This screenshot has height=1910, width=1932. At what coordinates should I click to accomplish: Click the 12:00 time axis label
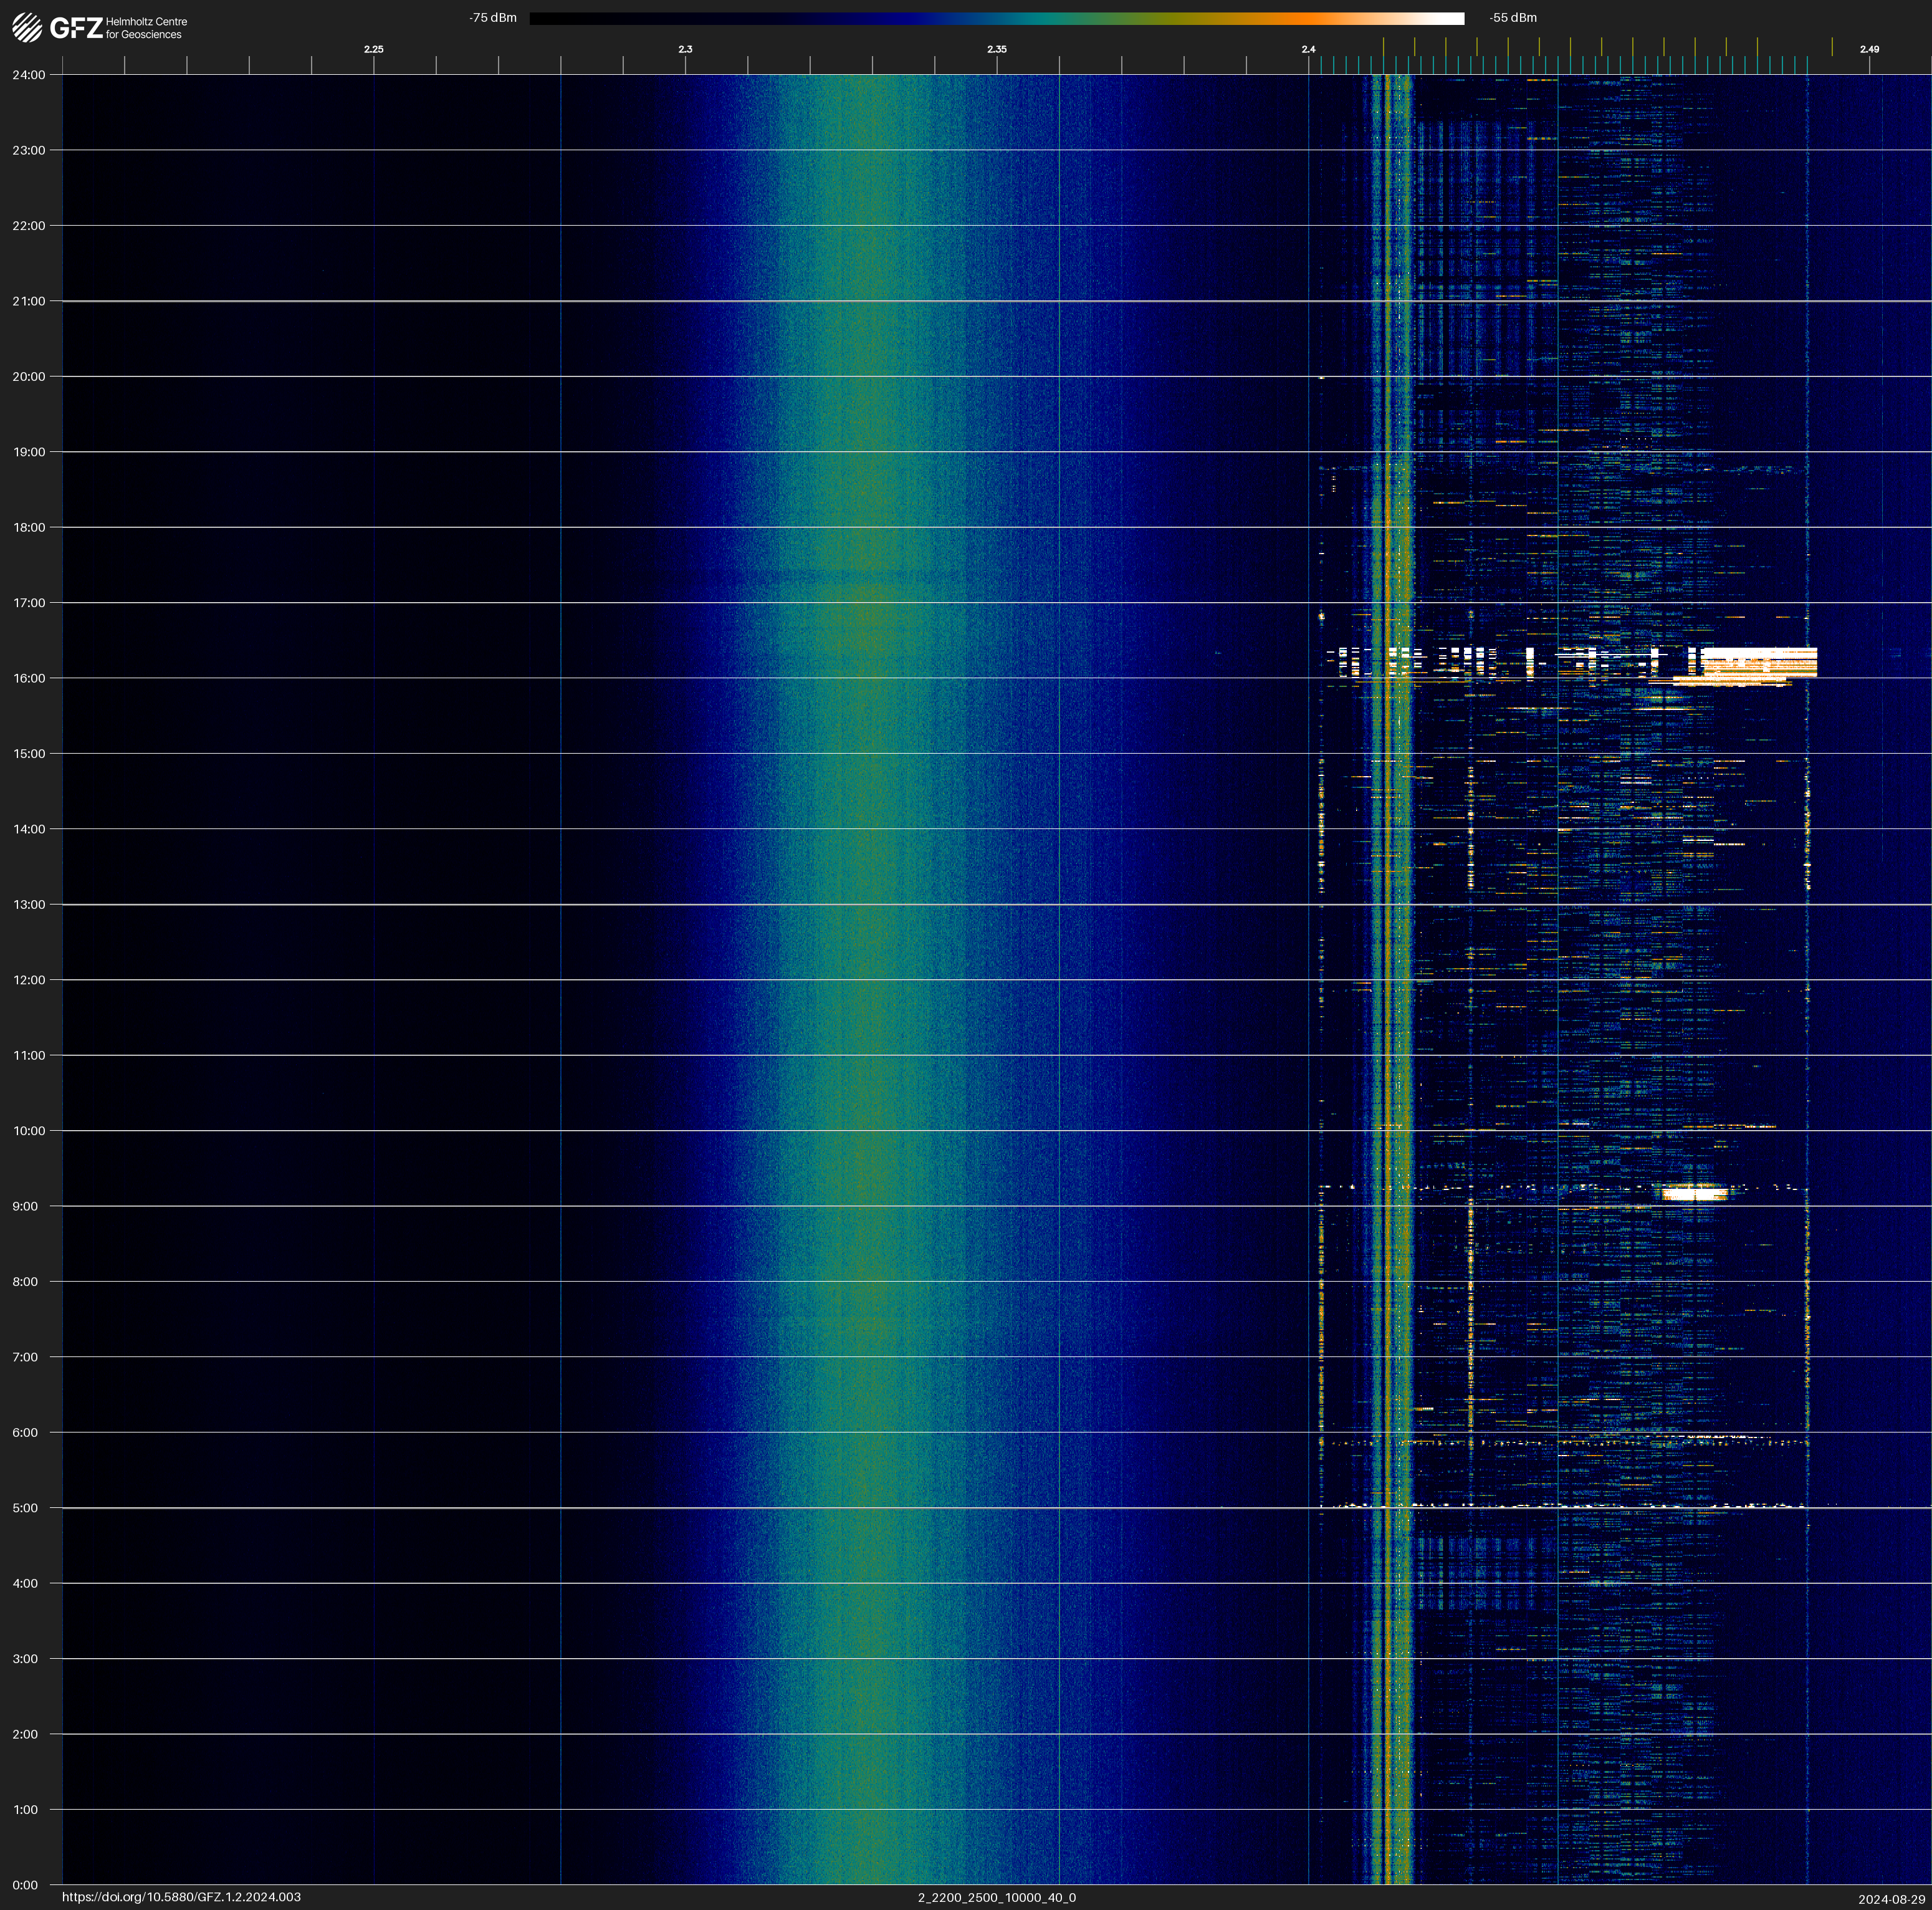tap(29, 980)
